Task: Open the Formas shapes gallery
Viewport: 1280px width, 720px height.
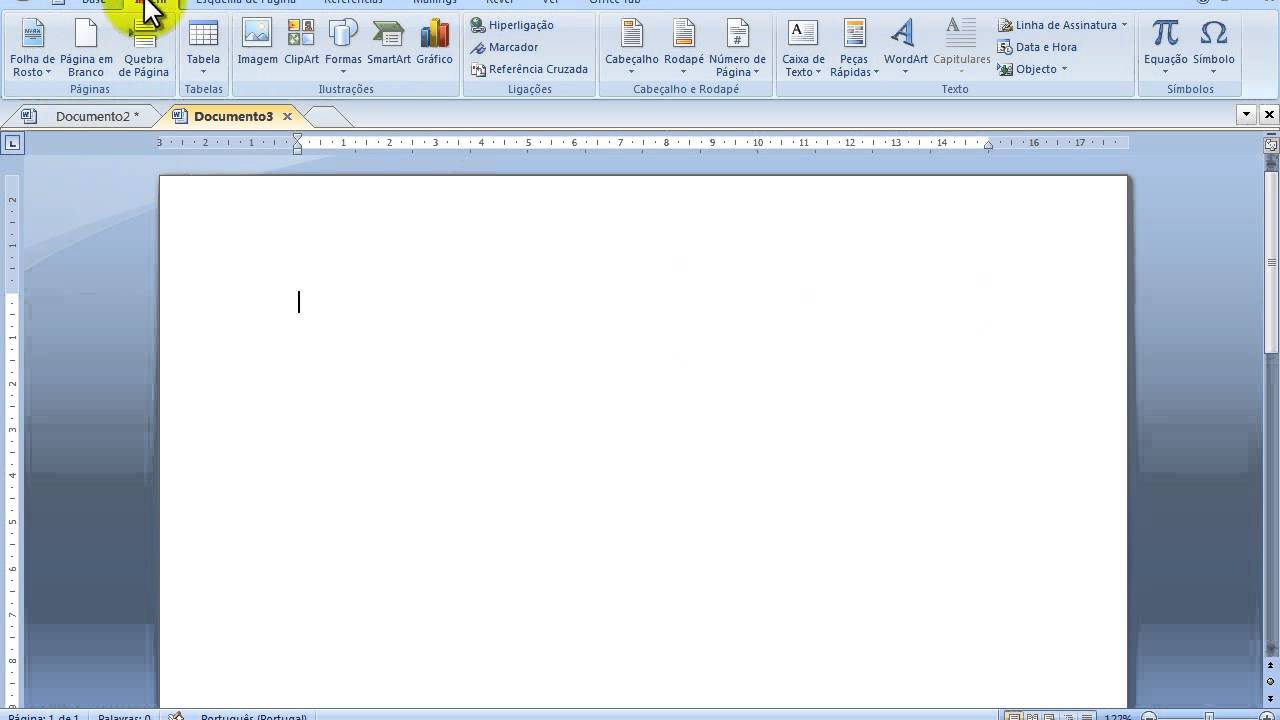Action: pos(343,48)
